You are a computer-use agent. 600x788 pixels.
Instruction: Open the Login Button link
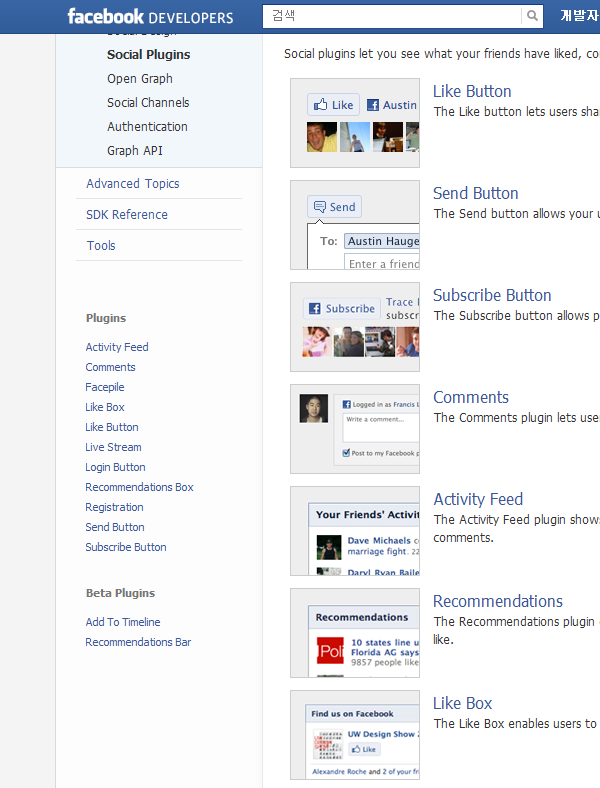115,467
